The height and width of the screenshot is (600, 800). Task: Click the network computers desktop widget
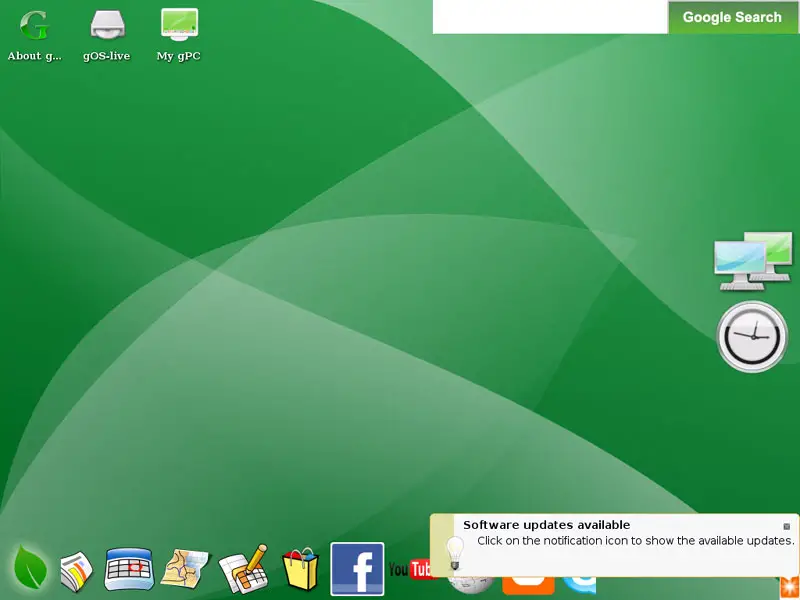tap(753, 261)
